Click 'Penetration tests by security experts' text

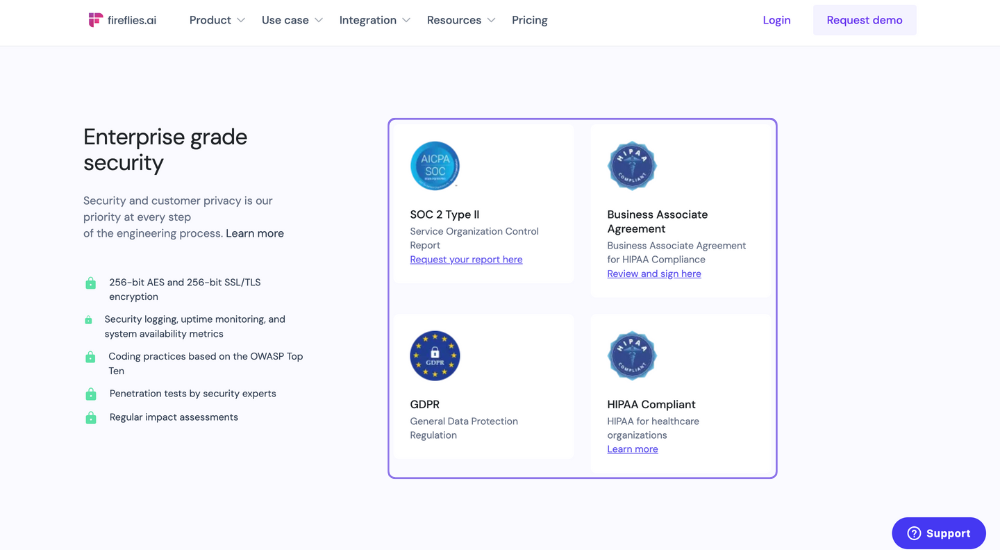[x=193, y=394]
